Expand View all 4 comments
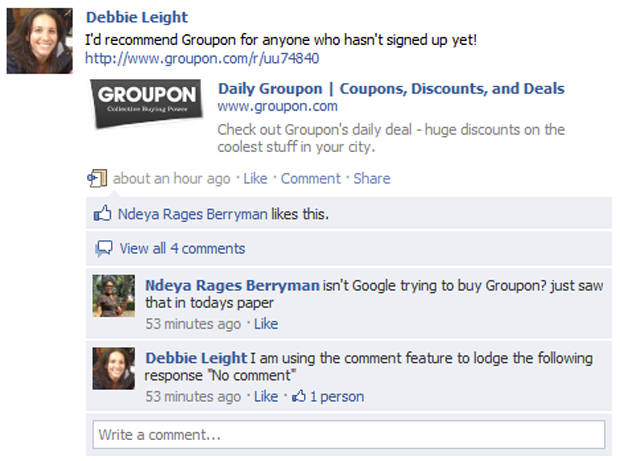 pyautogui.click(x=182, y=248)
